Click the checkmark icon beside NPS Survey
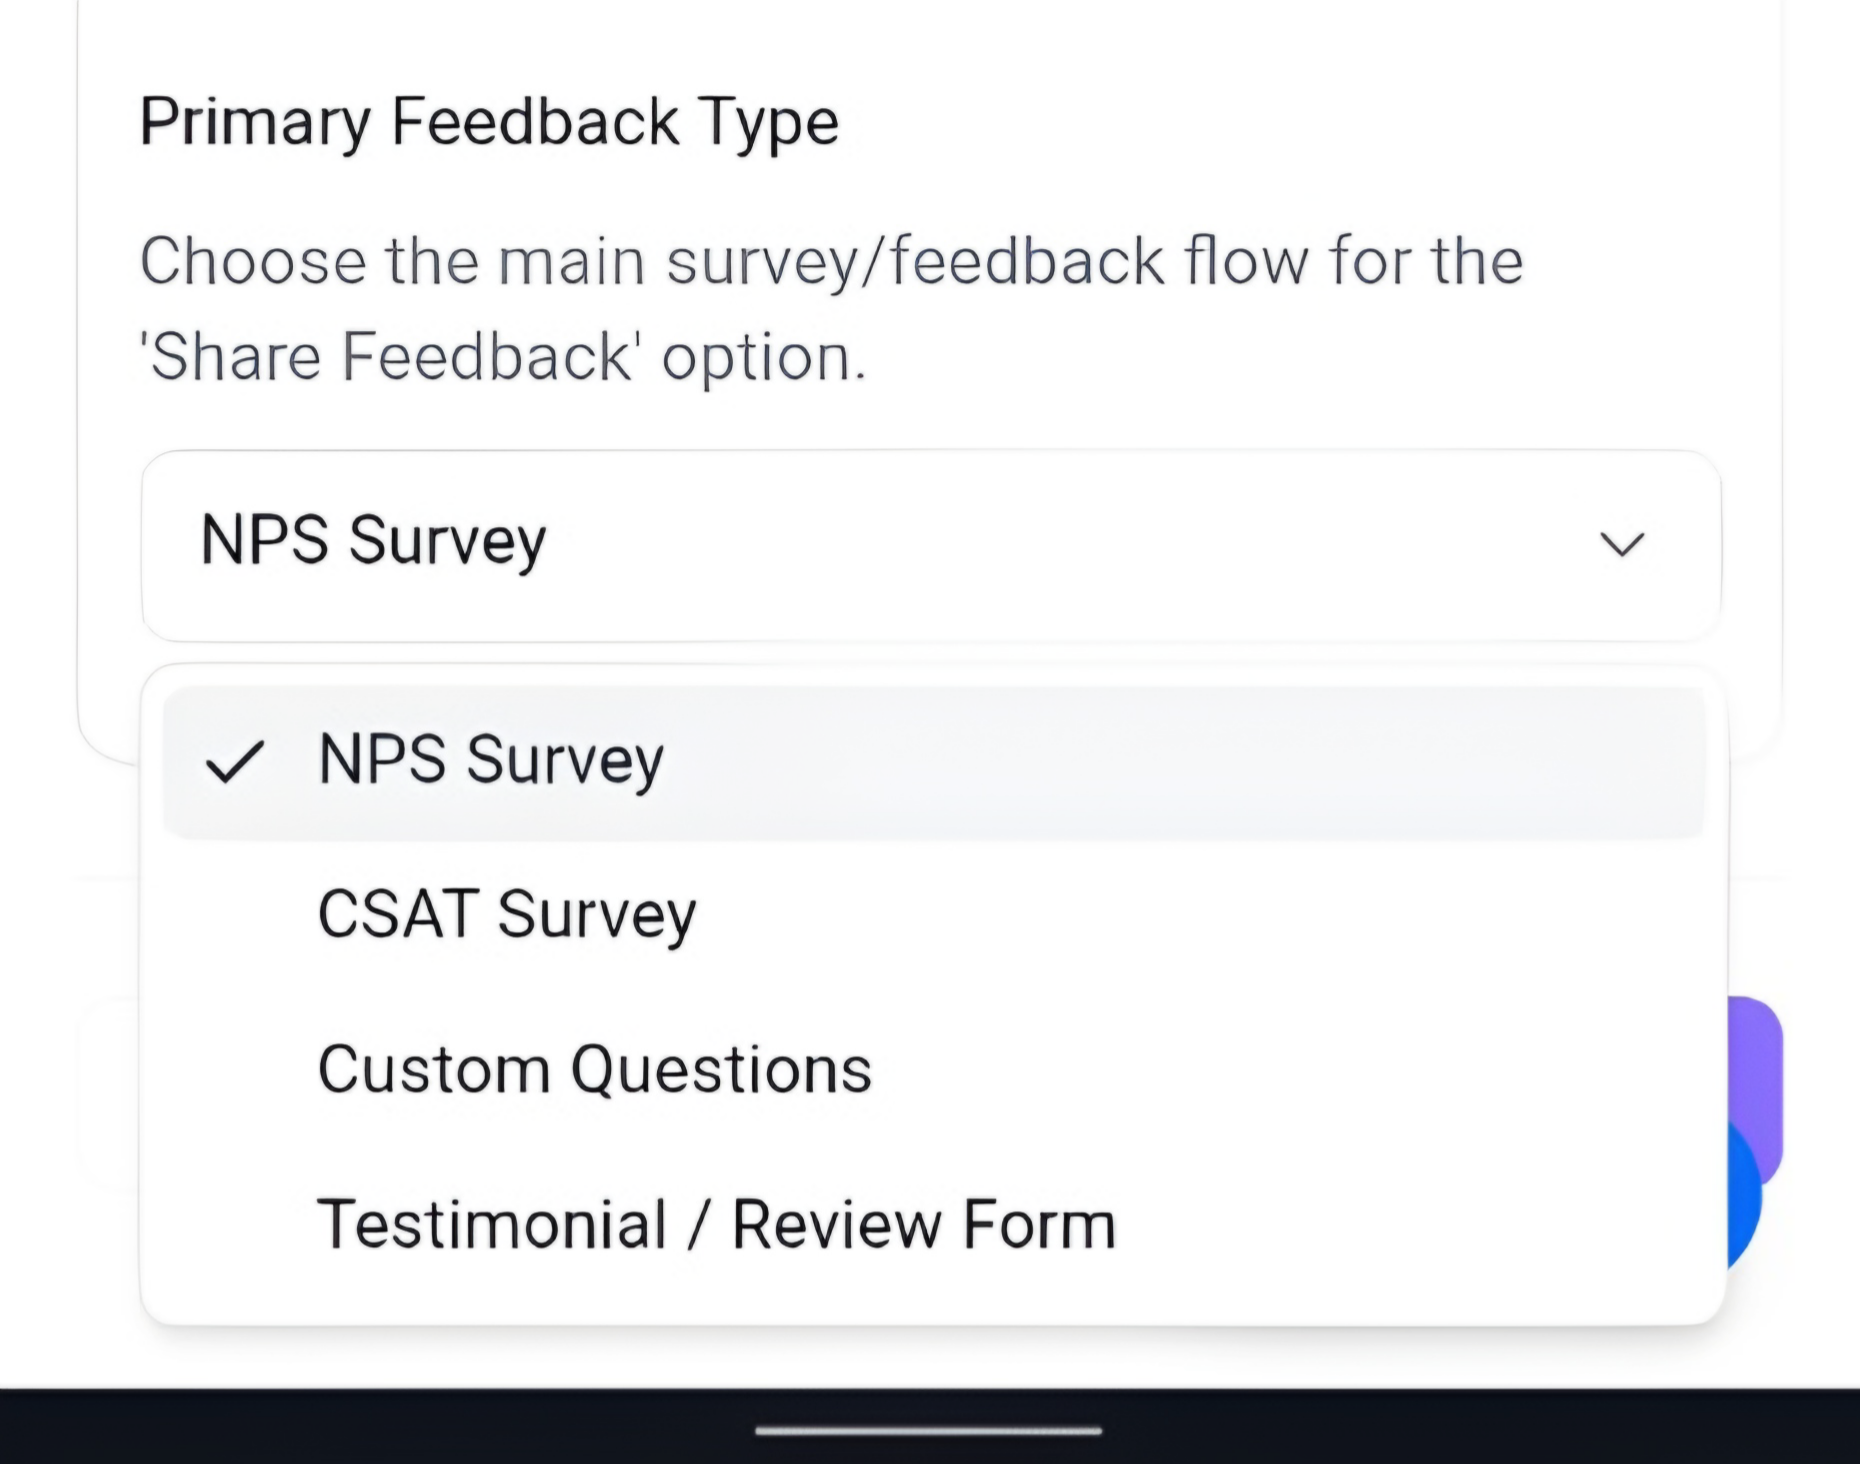 coord(234,762)
